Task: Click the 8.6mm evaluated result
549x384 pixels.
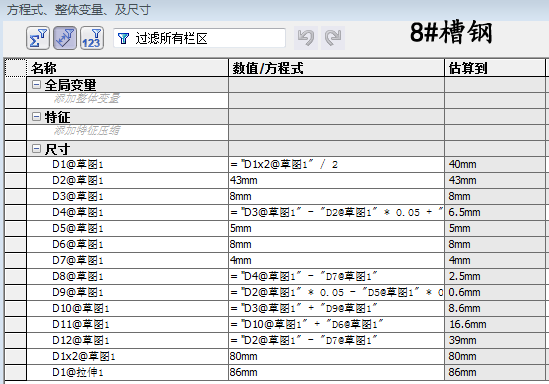Action: [x=465, y=308]
